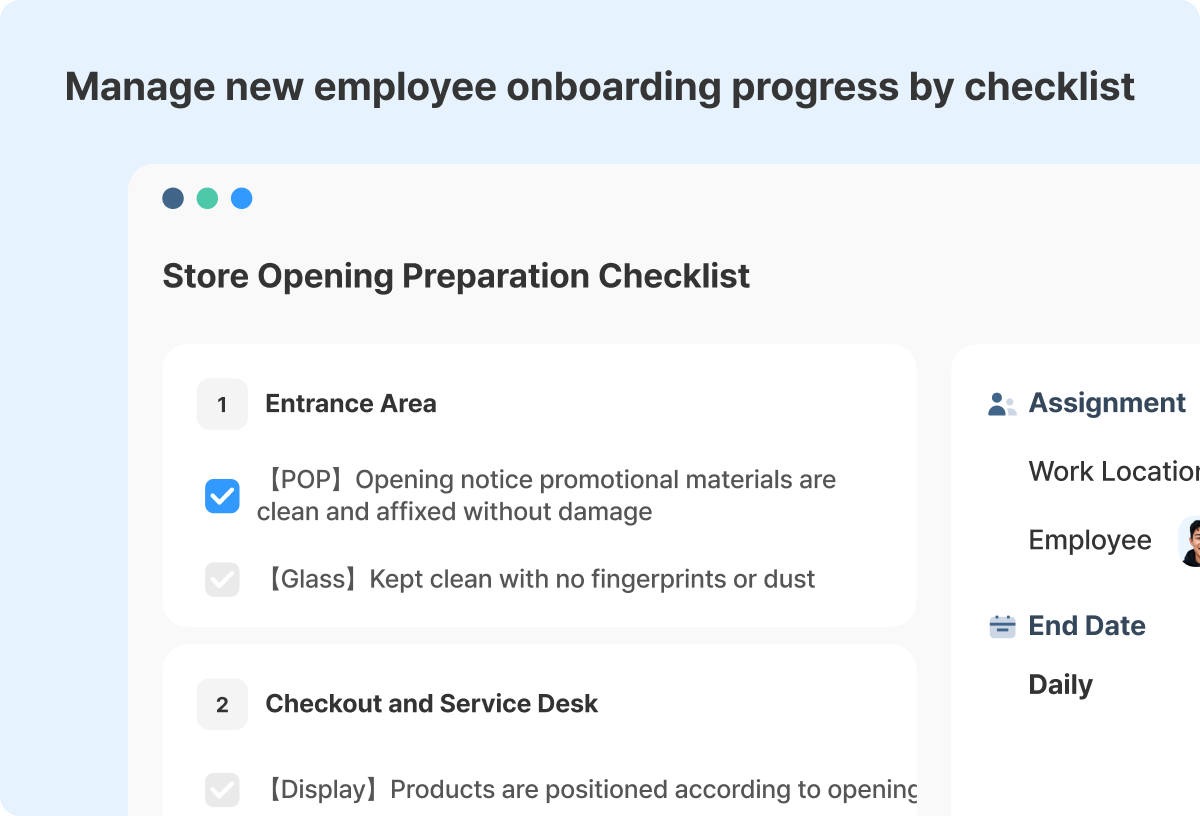This screenshot has width=1200, height=816.
Task: Click the Glass kept clean item text
Action: click(537, 579)
